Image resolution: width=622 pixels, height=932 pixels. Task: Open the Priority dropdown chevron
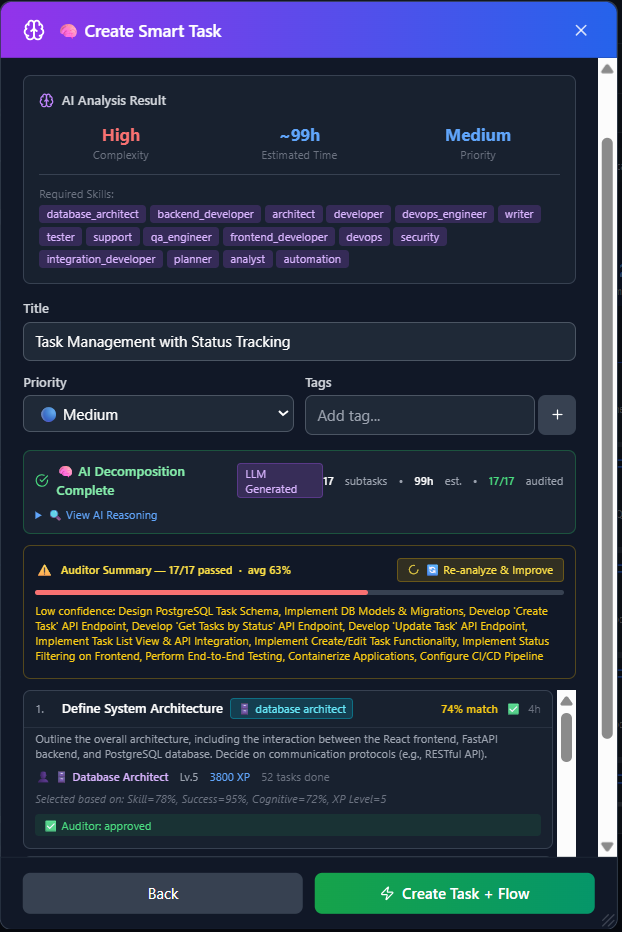coord(283,413)
